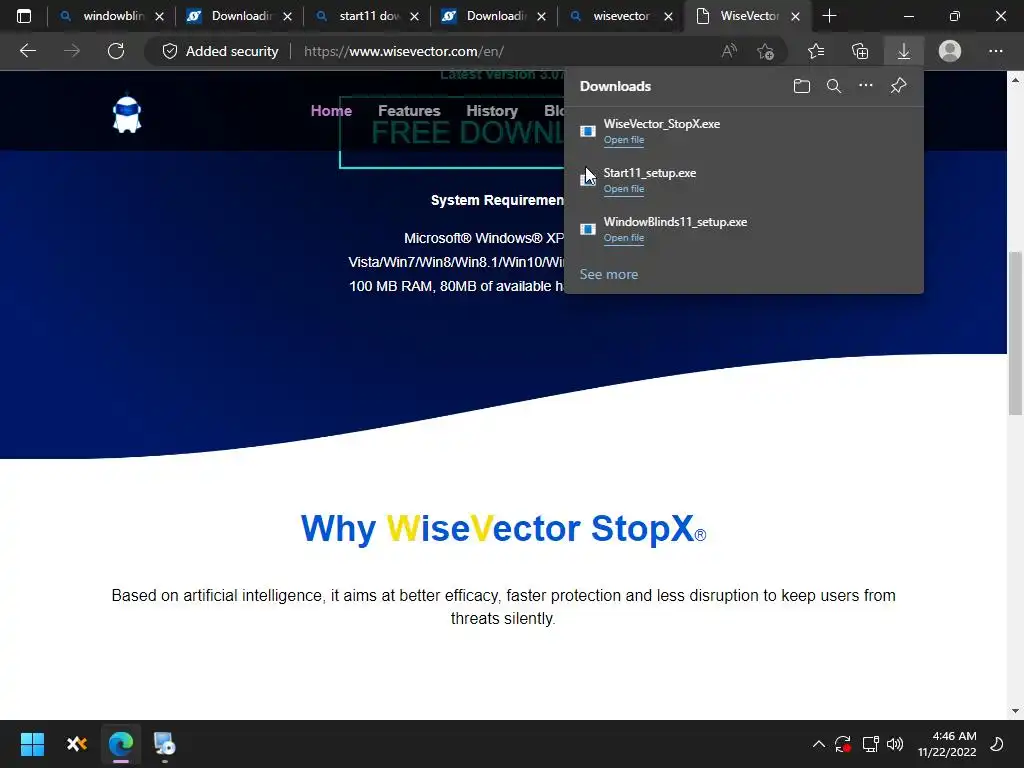Search downloads with the magnifier icon
1024x768 pixels.
point(834,86)
